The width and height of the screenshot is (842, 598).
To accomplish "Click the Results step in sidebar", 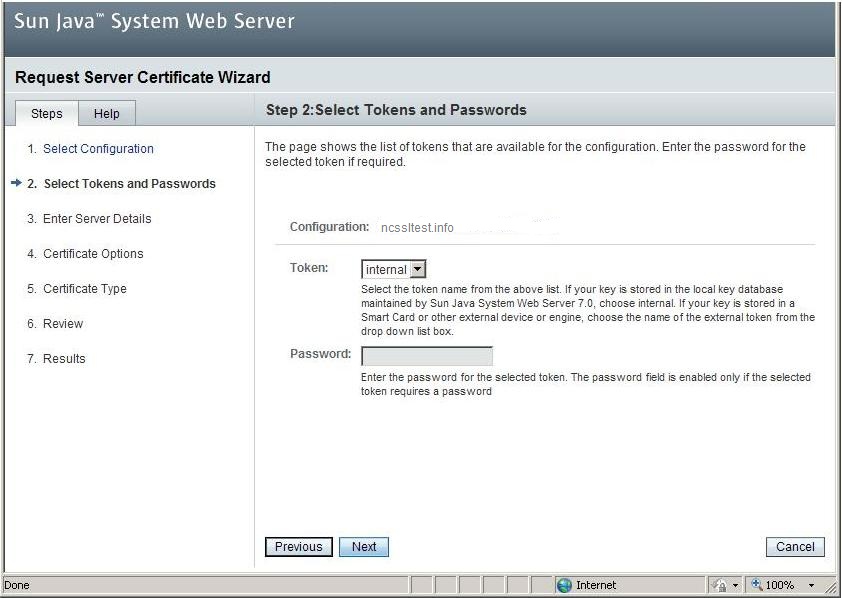I will point(64,359).
